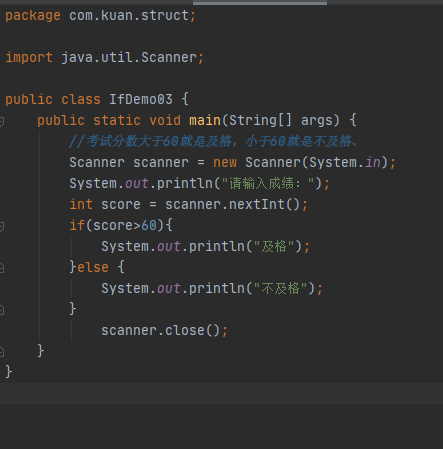This screenshot has height=449, width=443.
Task: Click the 'package' keyword
Action: pos(33,16)
